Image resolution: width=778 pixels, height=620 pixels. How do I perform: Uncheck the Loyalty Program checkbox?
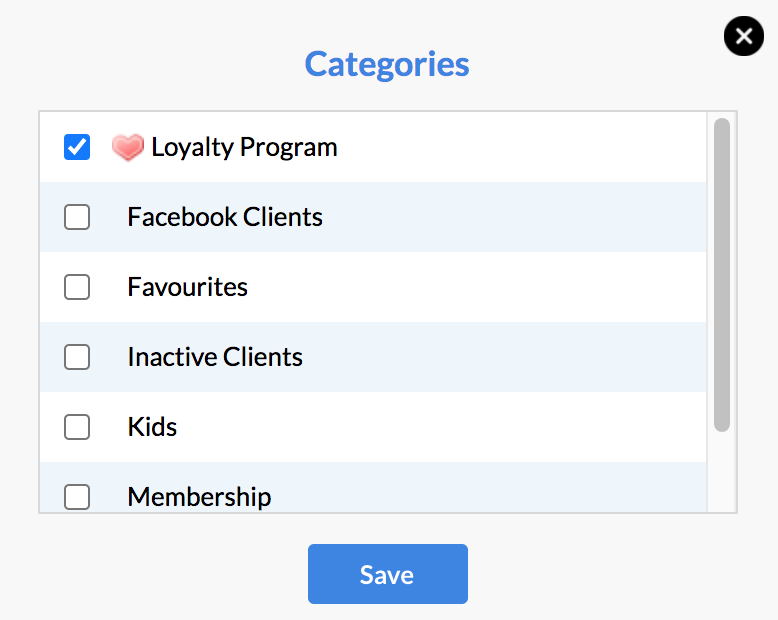[77, 147]
